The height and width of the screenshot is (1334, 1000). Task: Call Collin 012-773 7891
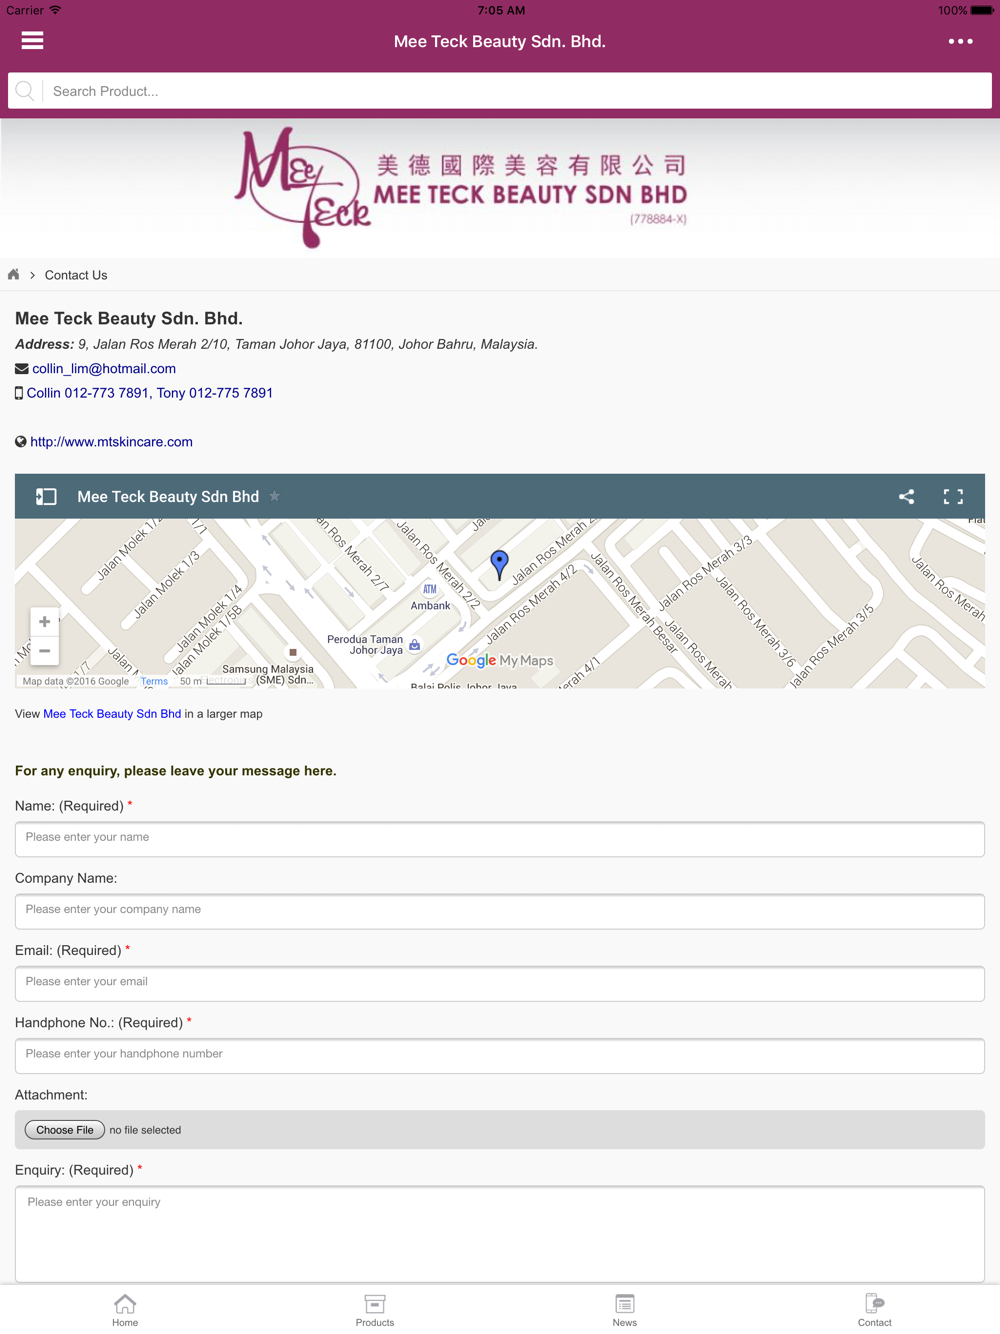click(x=88, y=393)
